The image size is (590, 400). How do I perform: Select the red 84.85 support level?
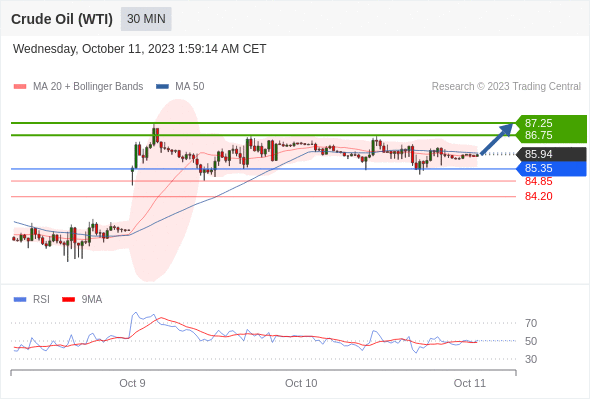[538, 181]
